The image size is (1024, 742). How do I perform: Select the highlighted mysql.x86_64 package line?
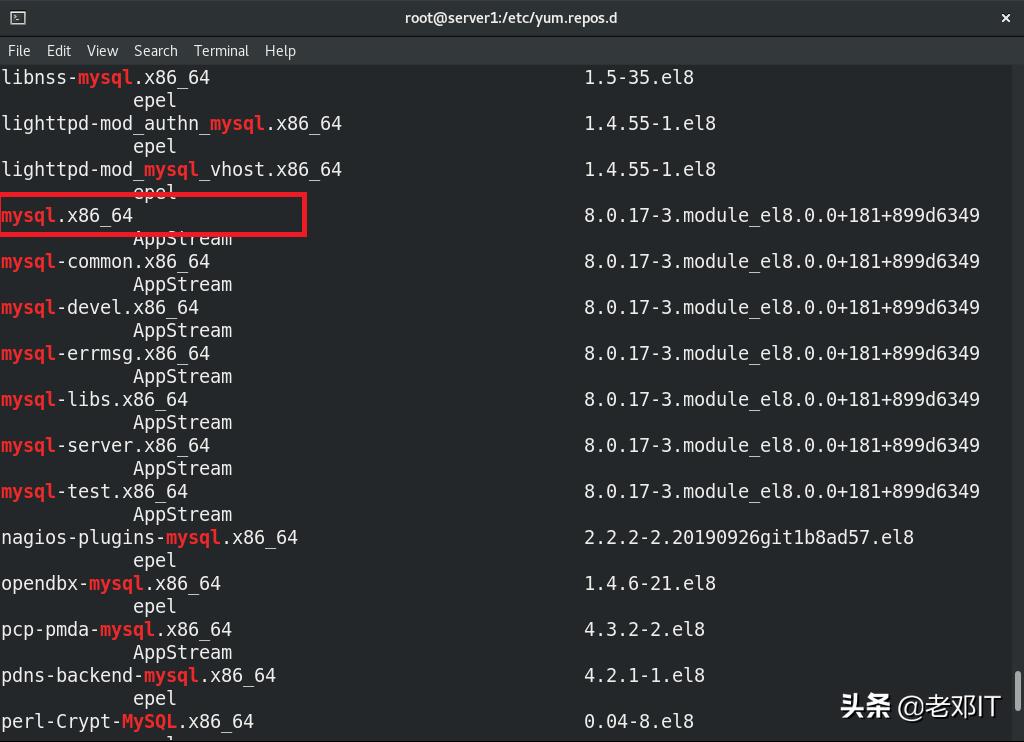coord(67,215)
